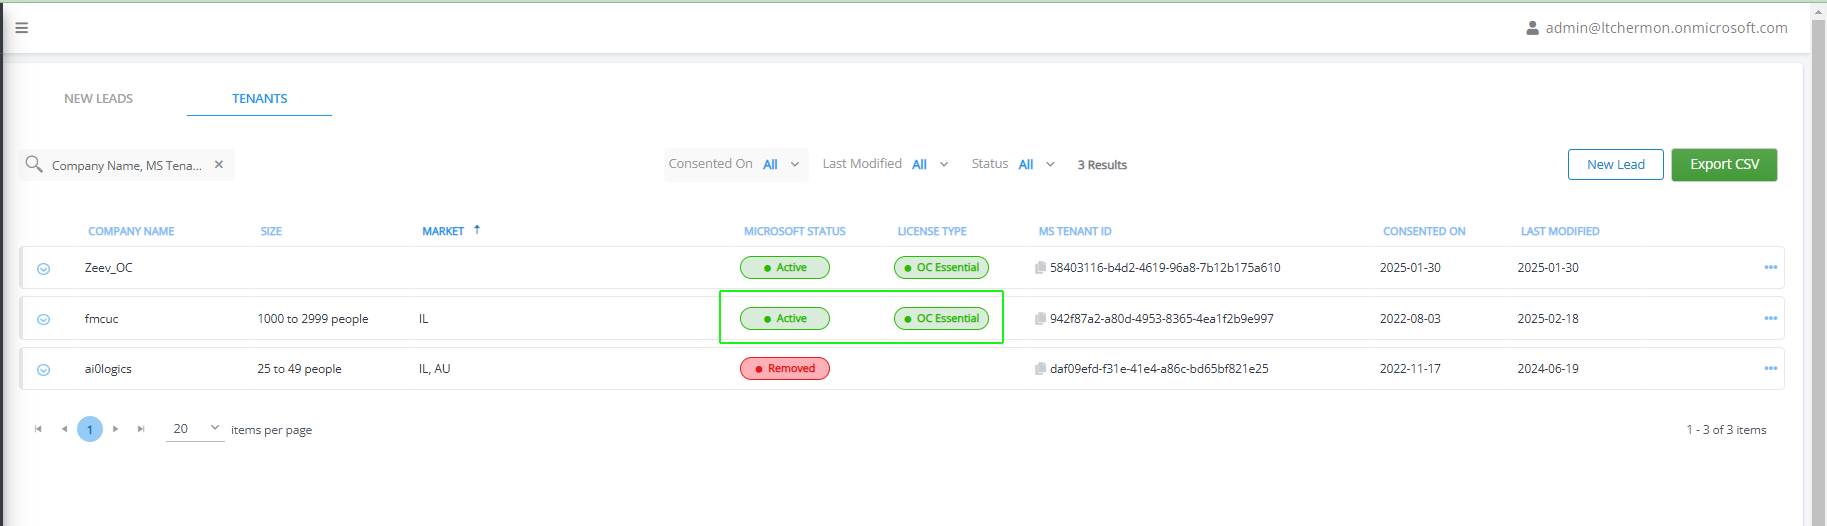
Task: Open more actions for ai0logics row
Action: coord(1770,369)
